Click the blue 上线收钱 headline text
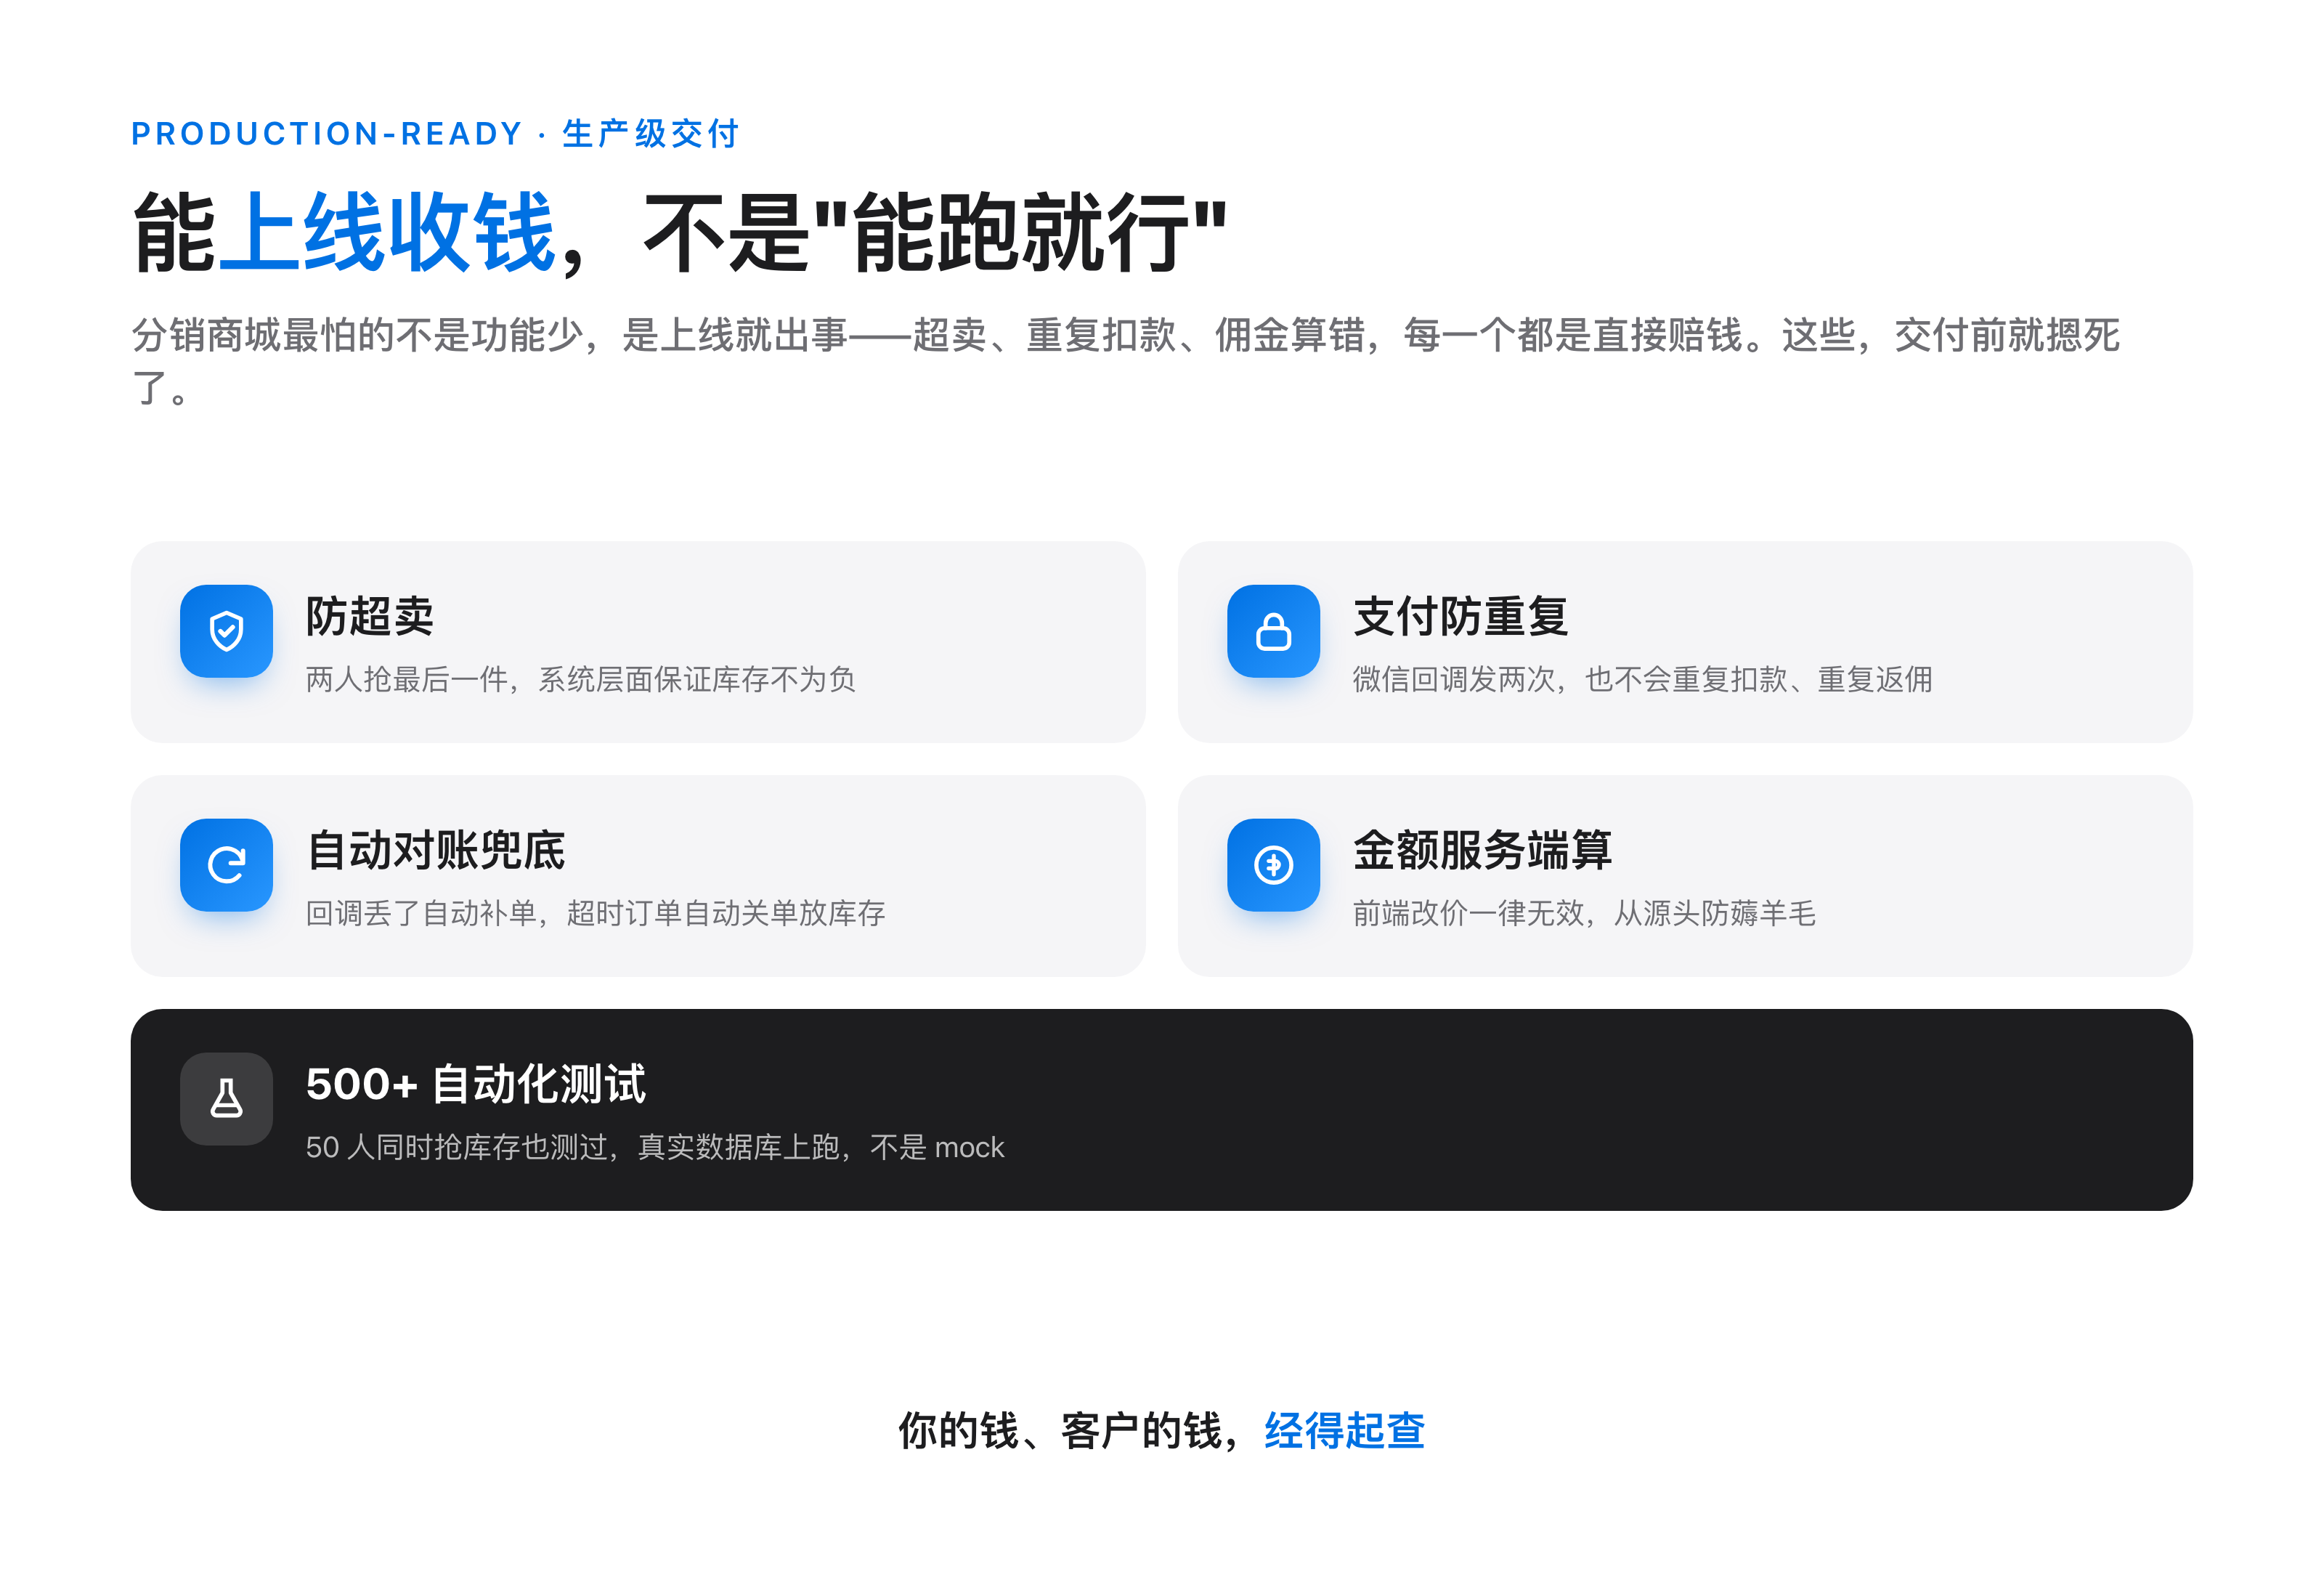 click(386, 233)
